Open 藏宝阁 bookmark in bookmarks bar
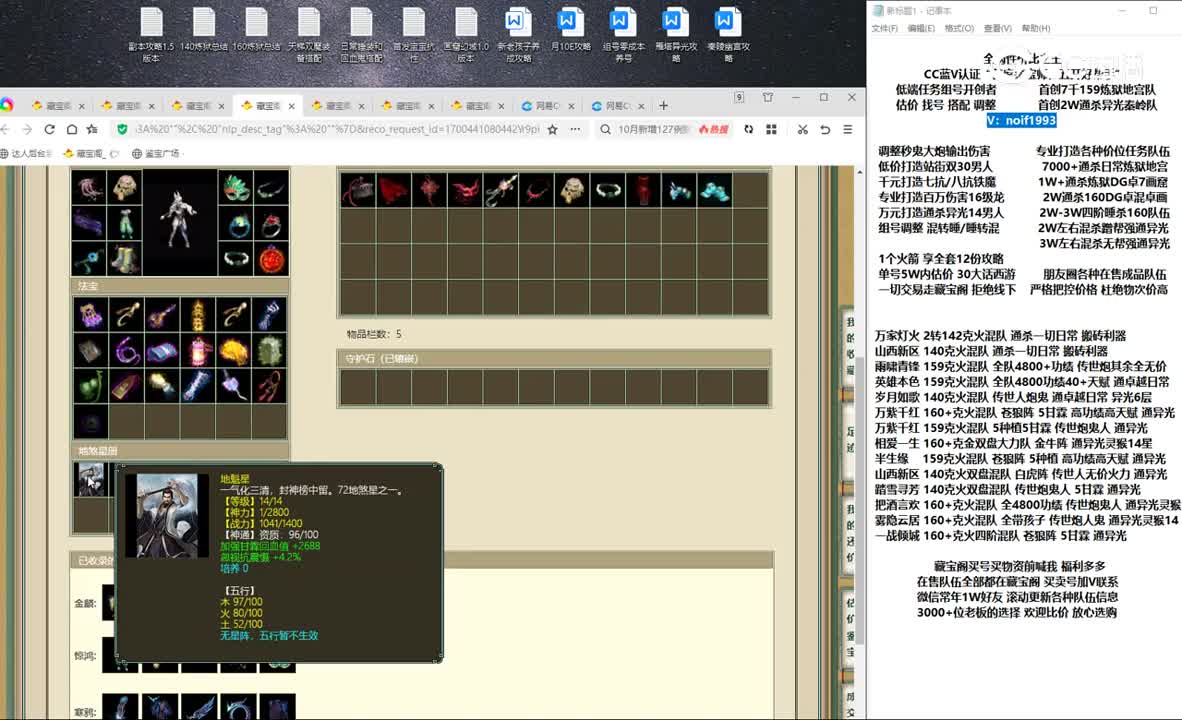Viewport: 1182px width, 720px height. coord(90,153)
